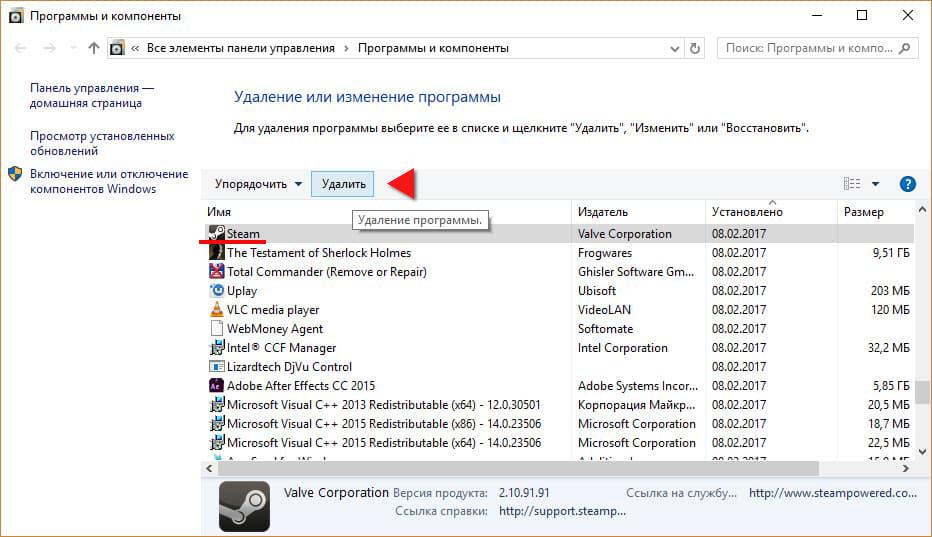Click Все элементы панели управления breadcrumb
The image size is (932, 537).
tap(241, 48)
